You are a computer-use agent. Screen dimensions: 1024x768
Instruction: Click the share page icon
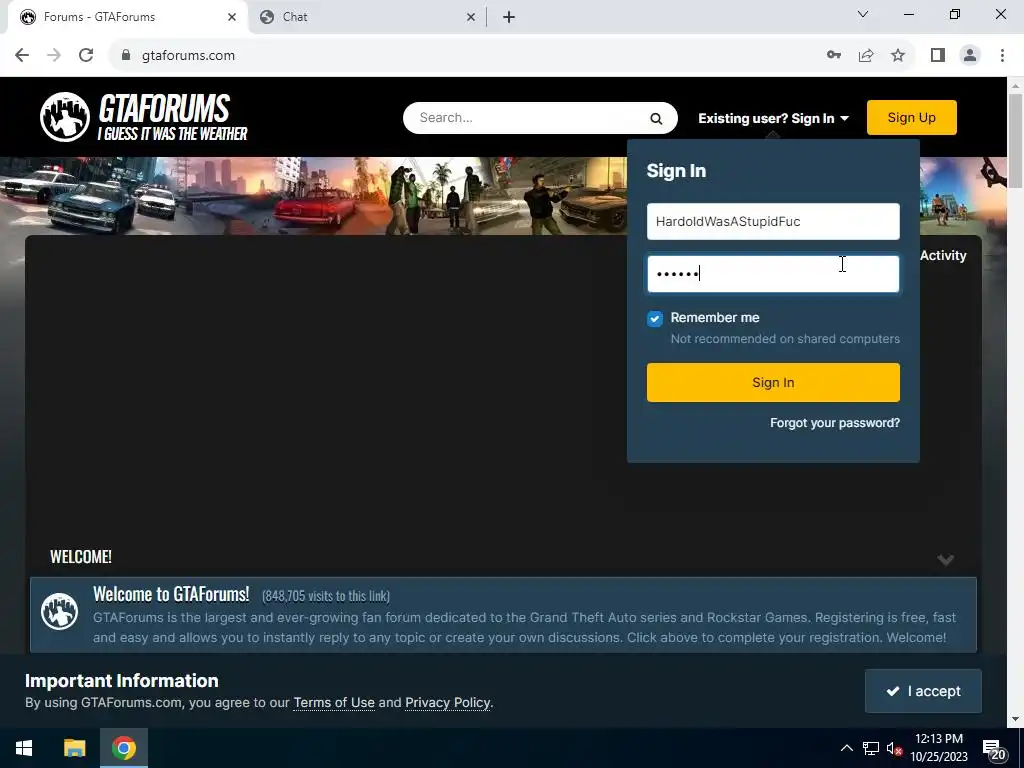[x=866, y=55]
